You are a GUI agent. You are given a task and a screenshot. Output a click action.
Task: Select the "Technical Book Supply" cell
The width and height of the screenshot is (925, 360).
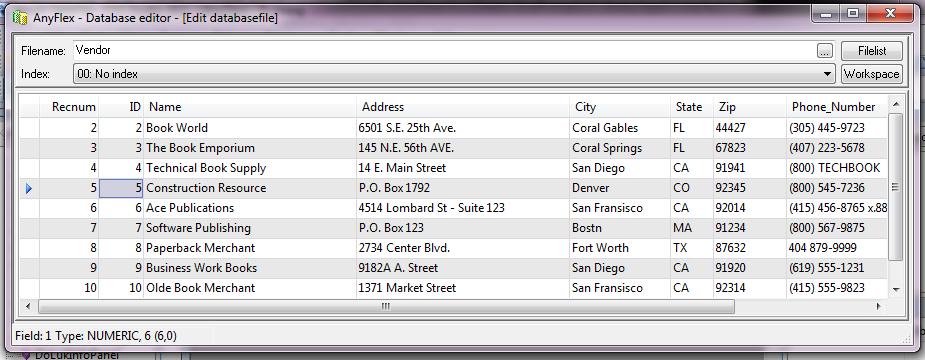[250, 168]
